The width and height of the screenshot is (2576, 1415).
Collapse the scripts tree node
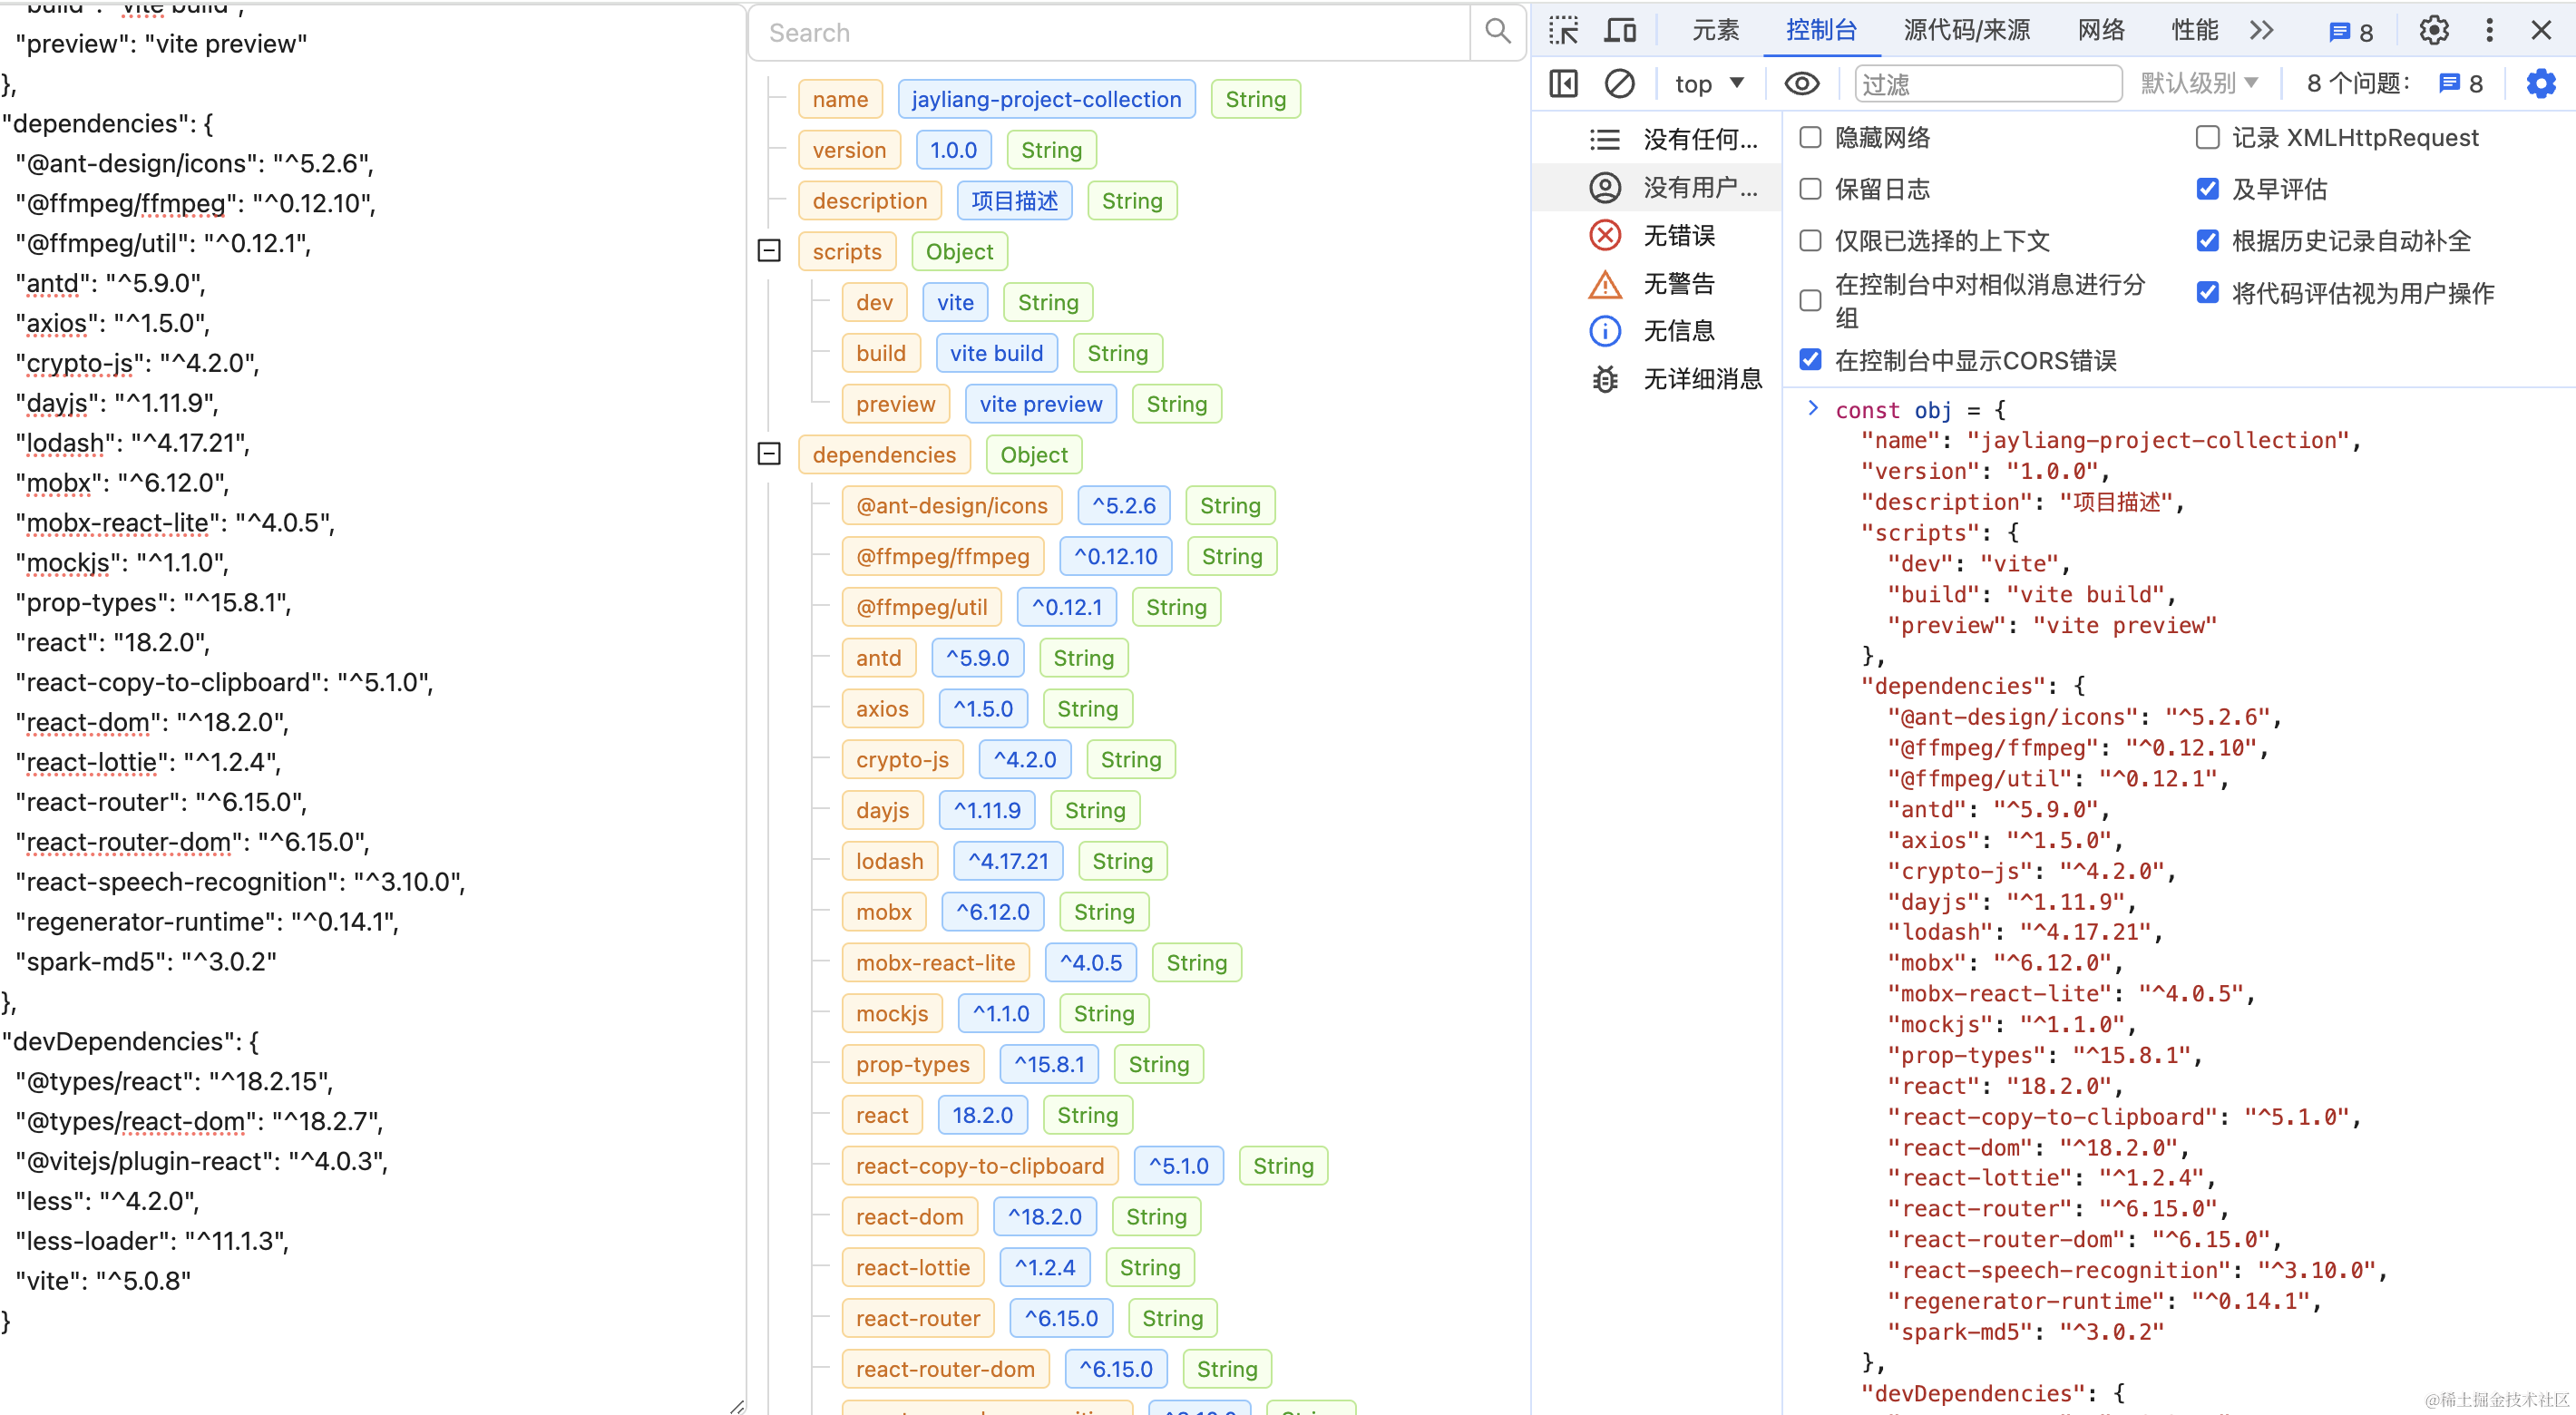(x=769, y=251)
